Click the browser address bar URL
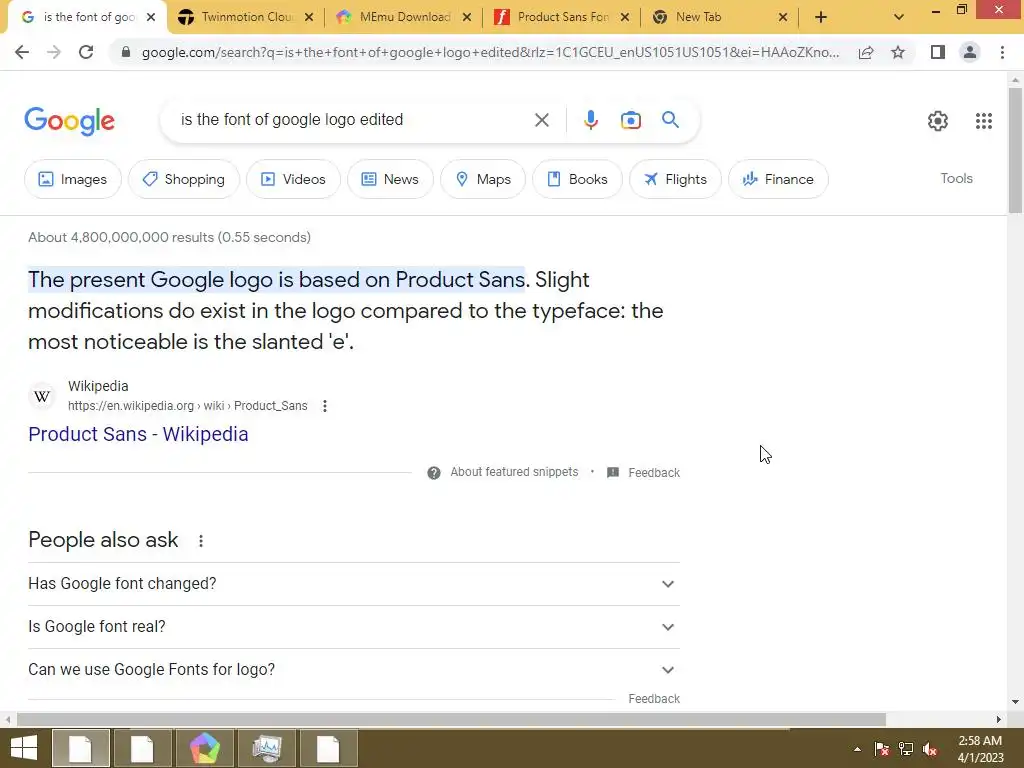The image size is (1024, 768). coord(490,52)
